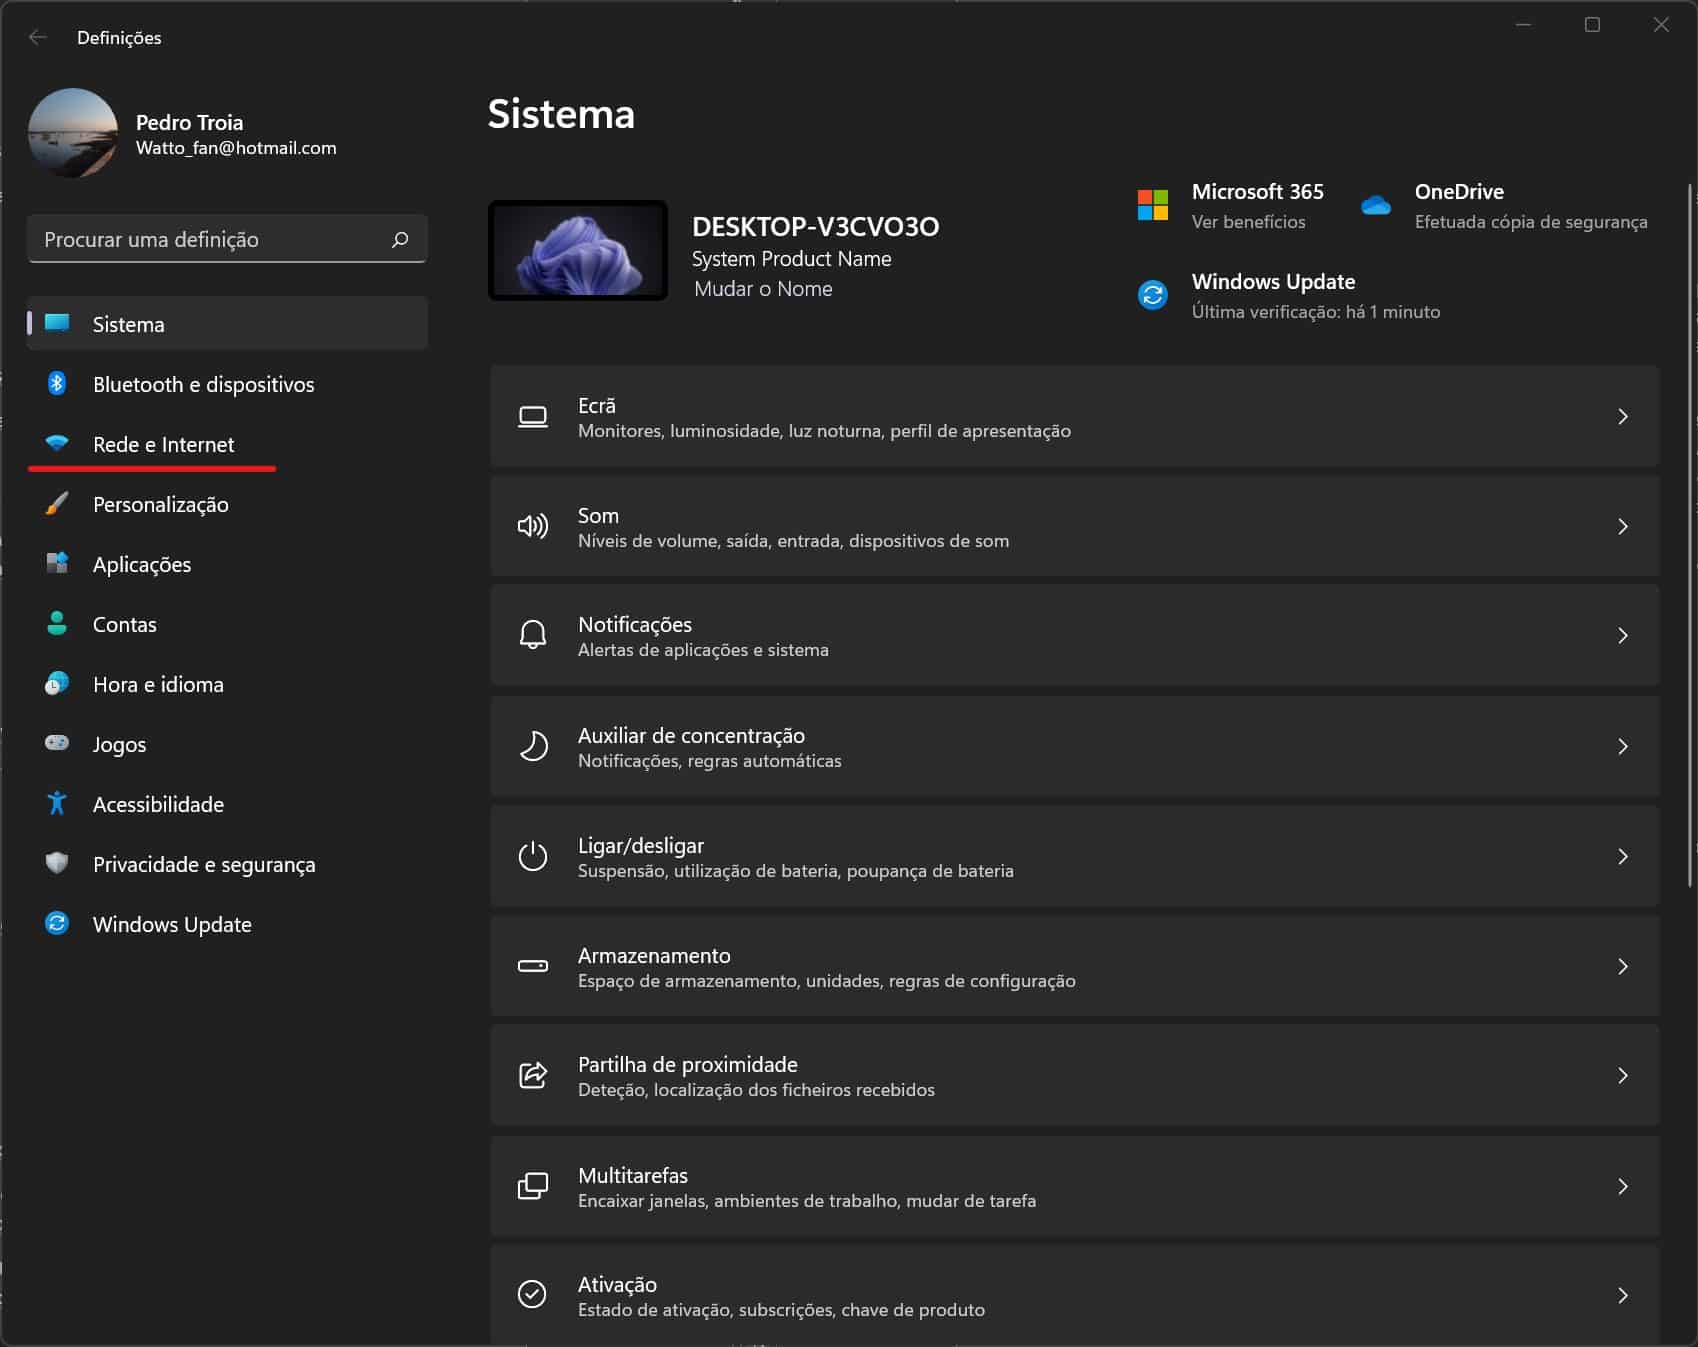Click the Bluetooth icon in sidebar

(57, 384)
